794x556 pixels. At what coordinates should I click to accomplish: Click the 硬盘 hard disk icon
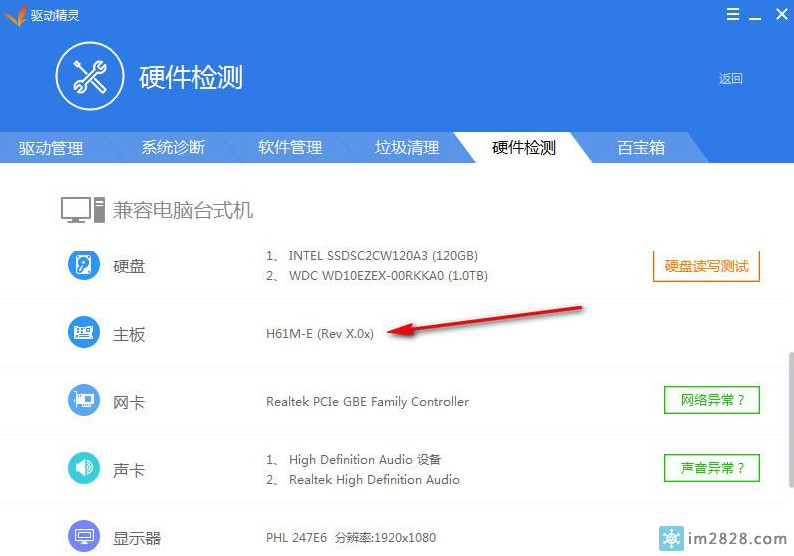[x=83, y=265]
